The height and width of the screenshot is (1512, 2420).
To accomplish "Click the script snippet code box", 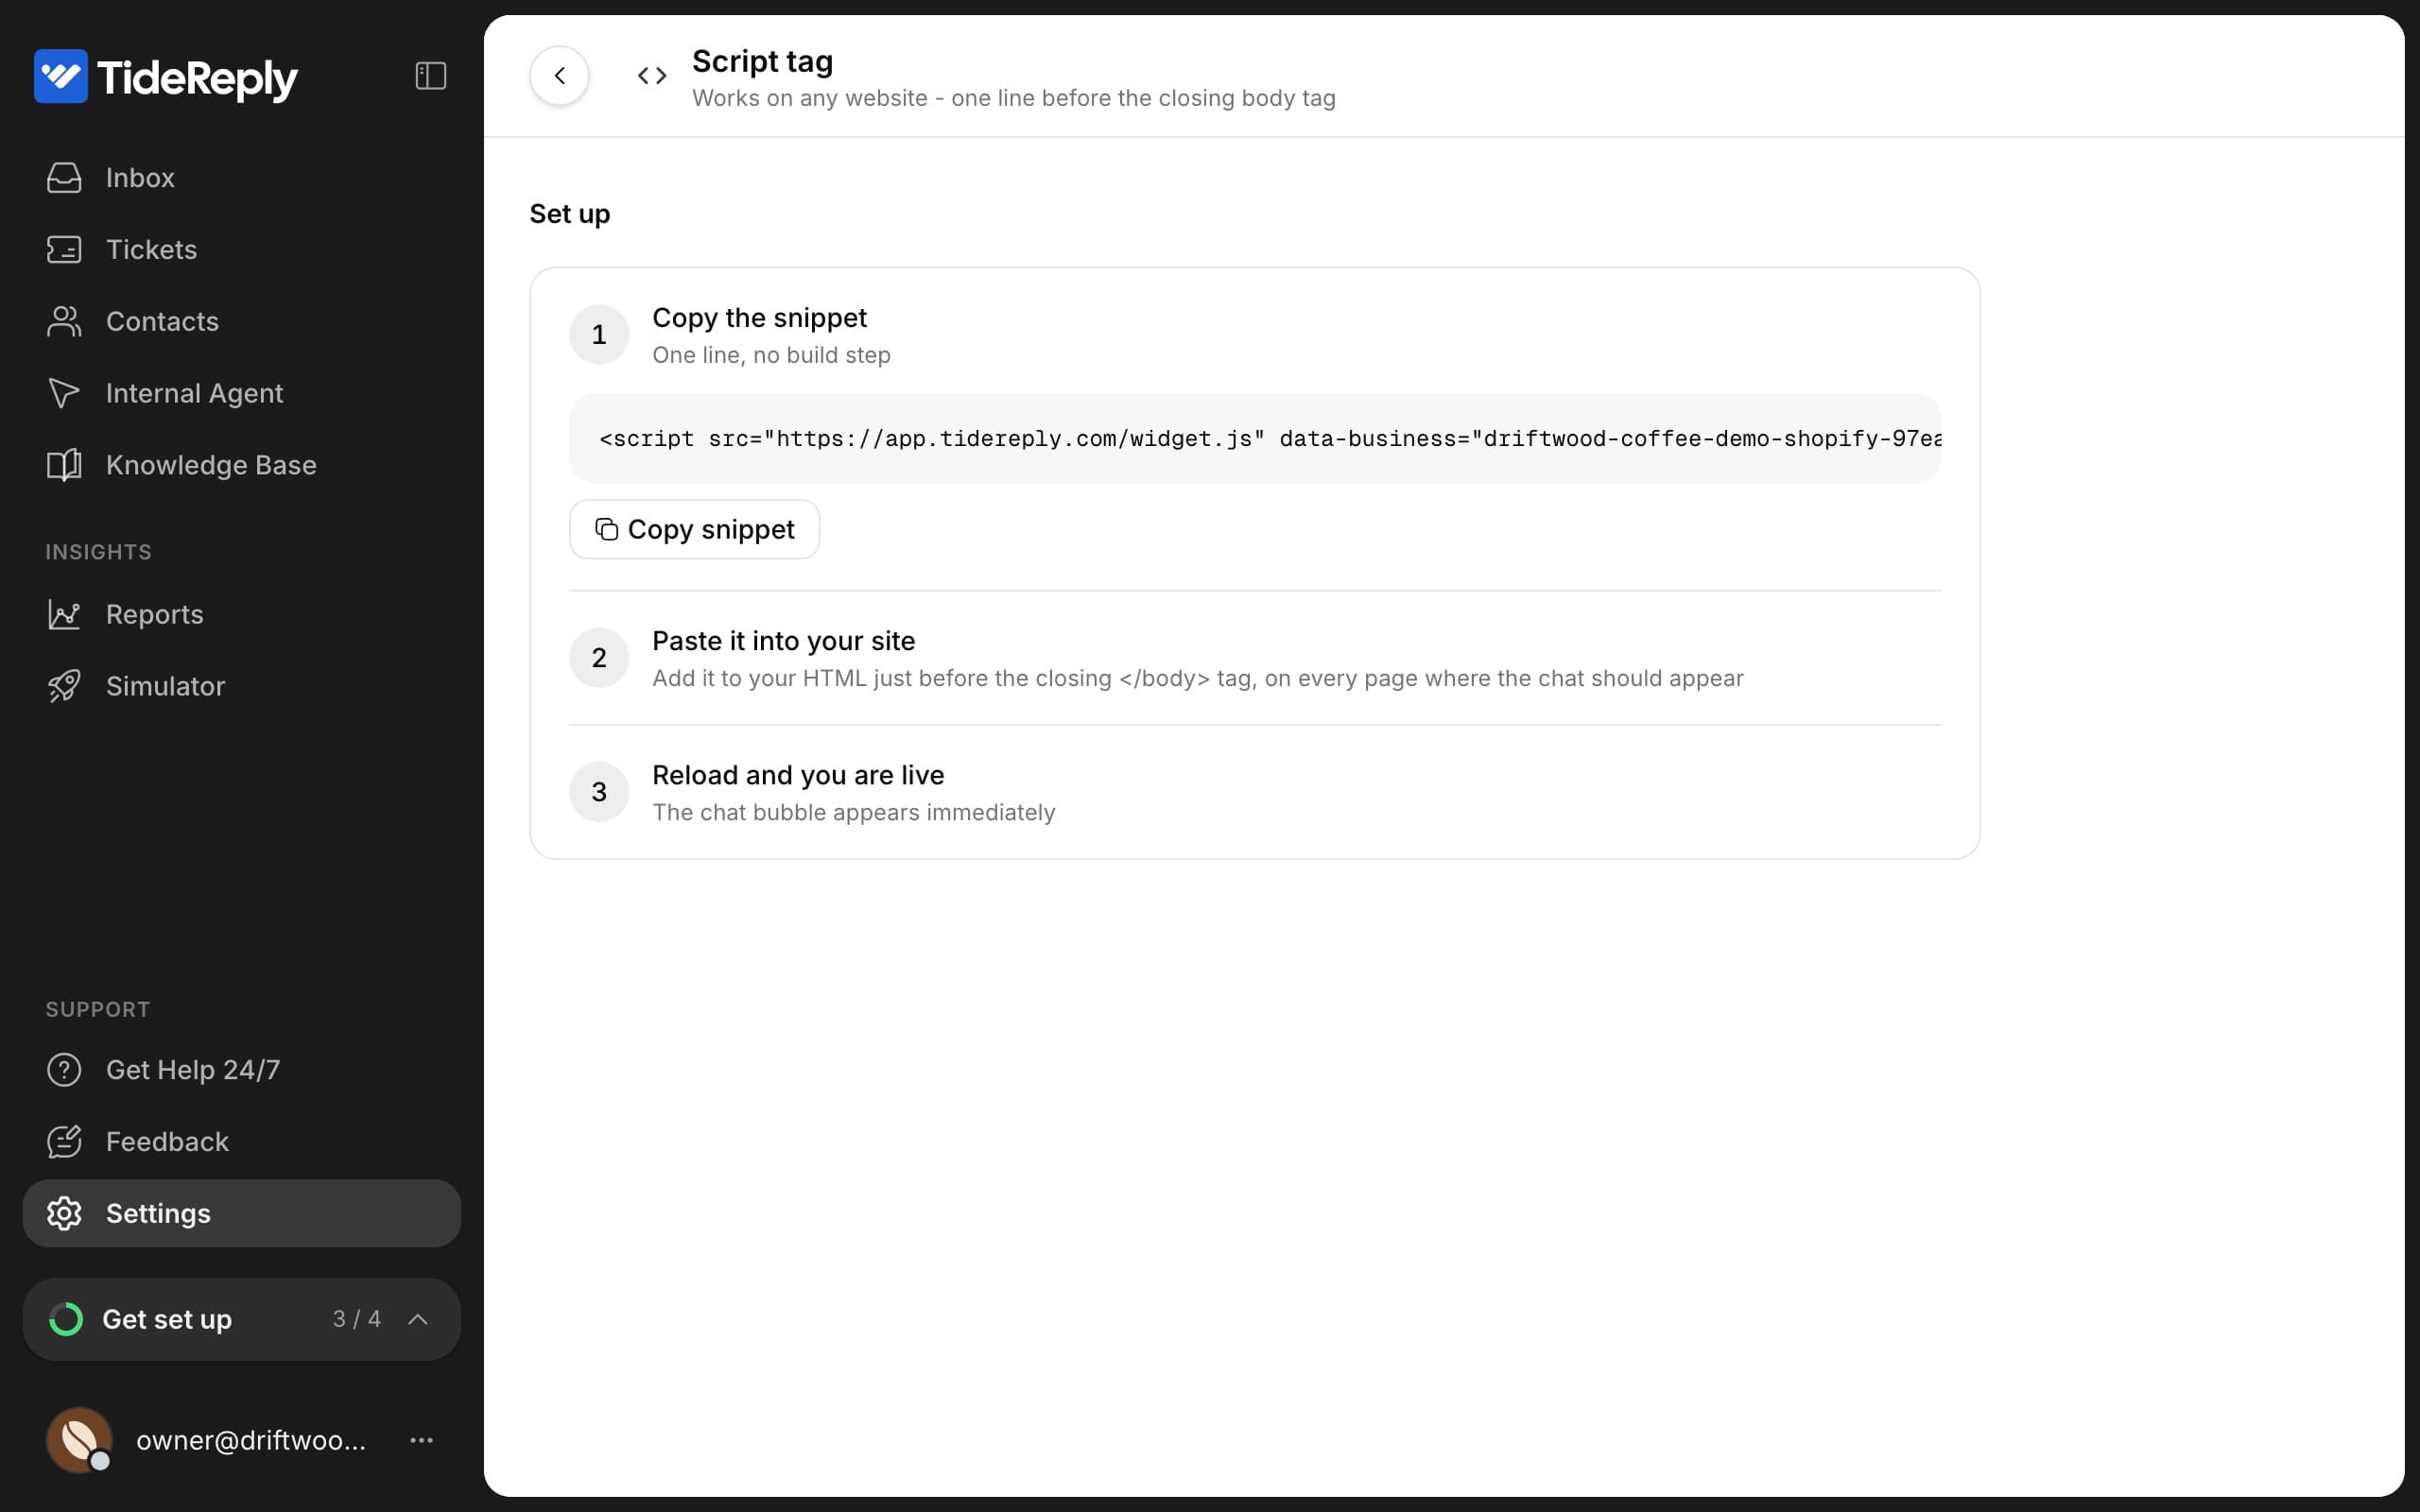I will tap(1255, 439).
